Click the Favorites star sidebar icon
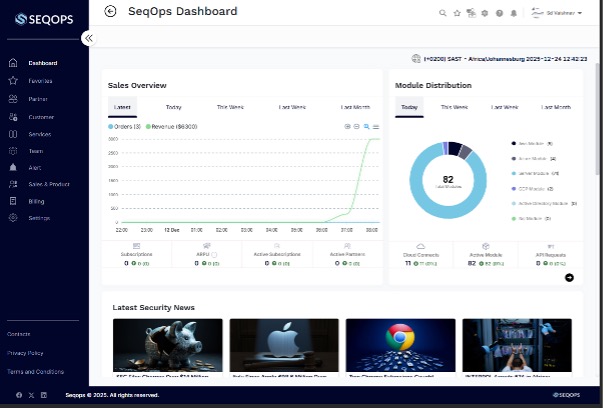Viewport: 604px width, 408px height. click(13, 81)
